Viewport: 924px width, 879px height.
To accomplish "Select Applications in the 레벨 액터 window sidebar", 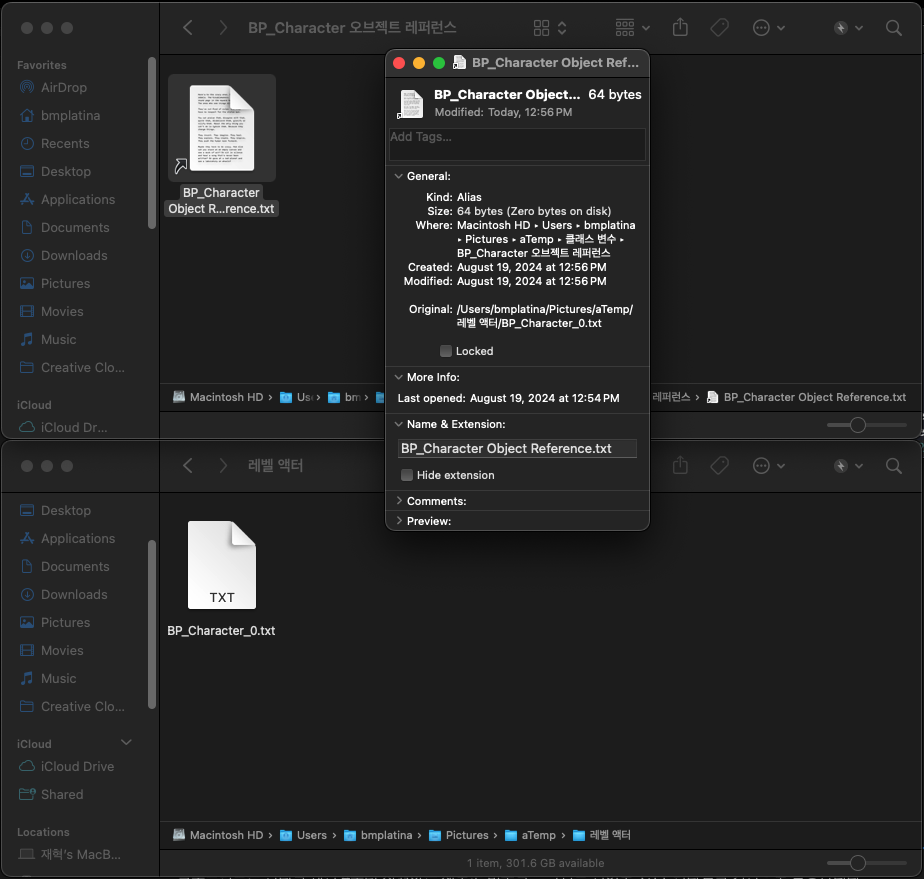I will click(78, 538).
